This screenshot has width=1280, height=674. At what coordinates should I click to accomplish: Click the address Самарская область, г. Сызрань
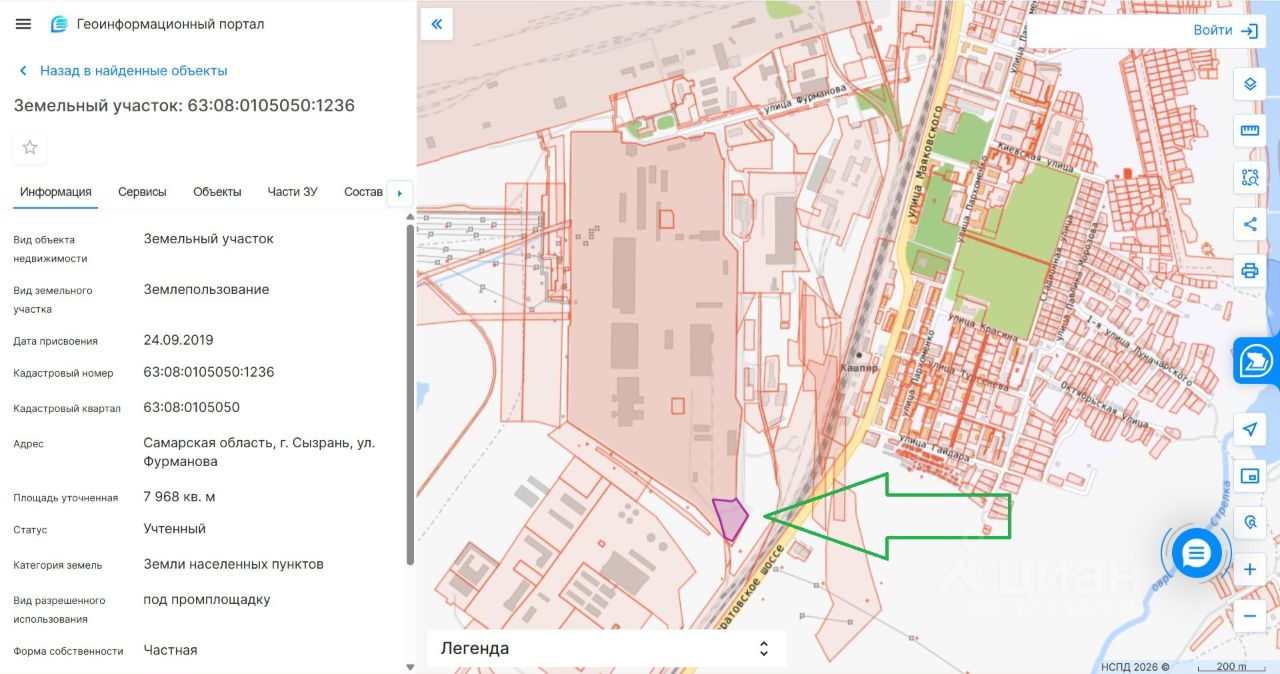259,452
